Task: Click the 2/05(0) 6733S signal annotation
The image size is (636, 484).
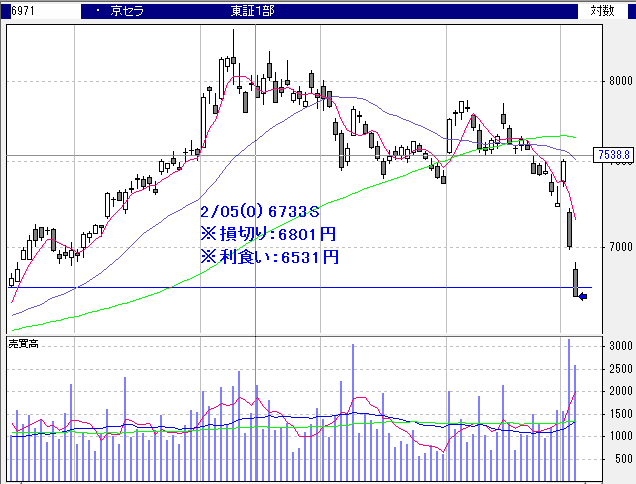Action: (x=259, y=213)
